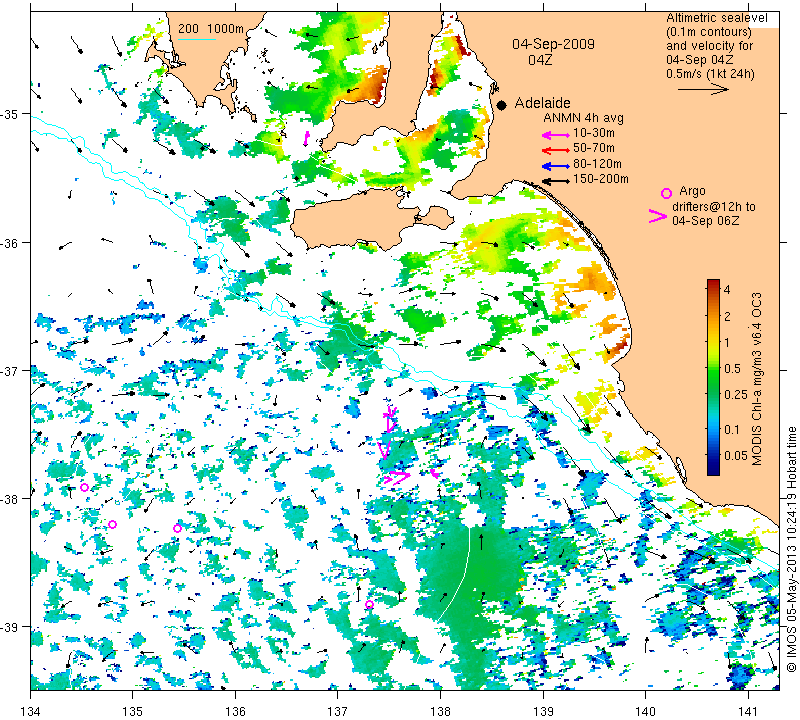Click the reference velocity arrow under '0.5m/s'
This screenshot has width=800, height=720.
[703, 89]
